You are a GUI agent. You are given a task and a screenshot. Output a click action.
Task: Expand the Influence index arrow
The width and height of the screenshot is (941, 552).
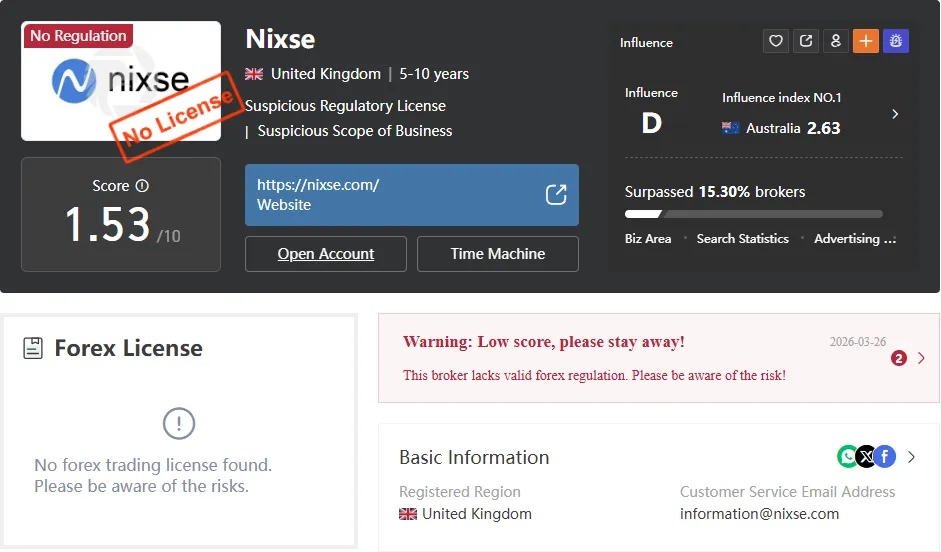(895, 114)
